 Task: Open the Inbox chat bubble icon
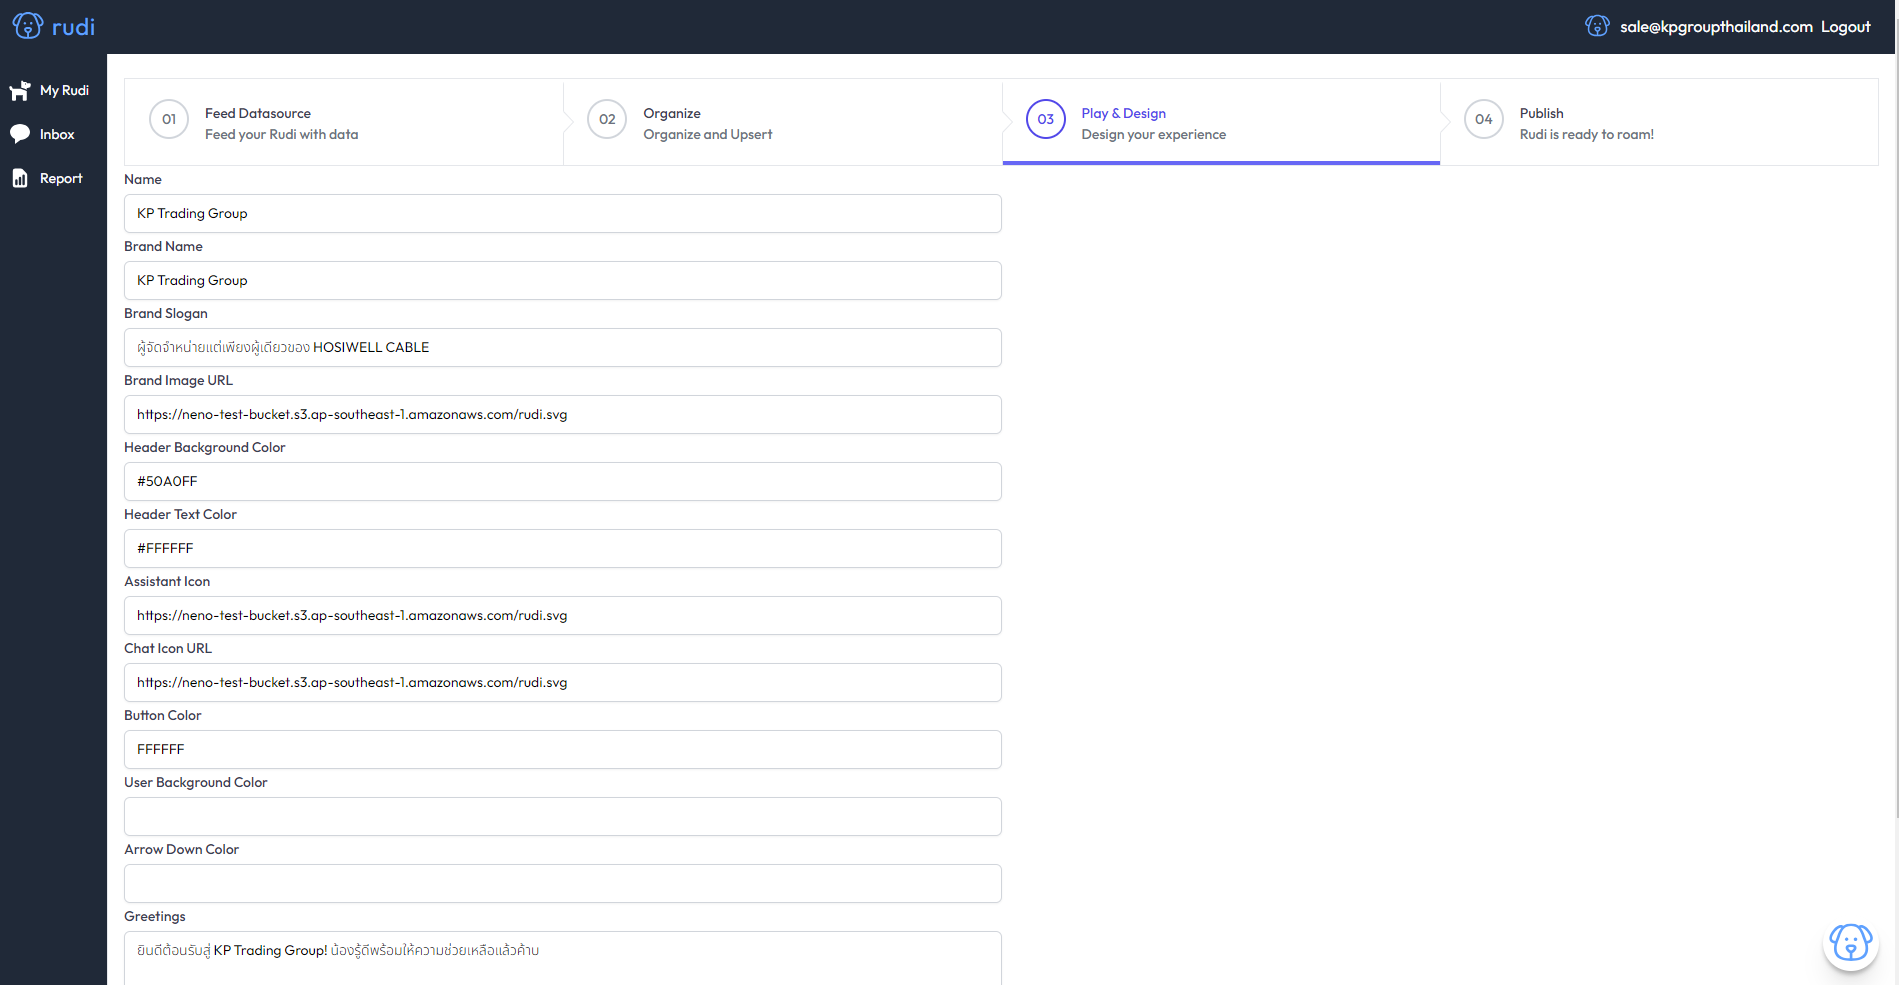tap(20, 134)
